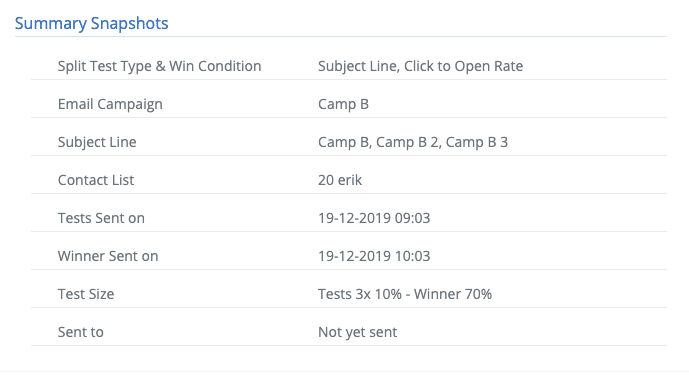Click the Tests 3x 10% - Winner 70% value
This screenshot has width=689, height=379.
point(405,294)
